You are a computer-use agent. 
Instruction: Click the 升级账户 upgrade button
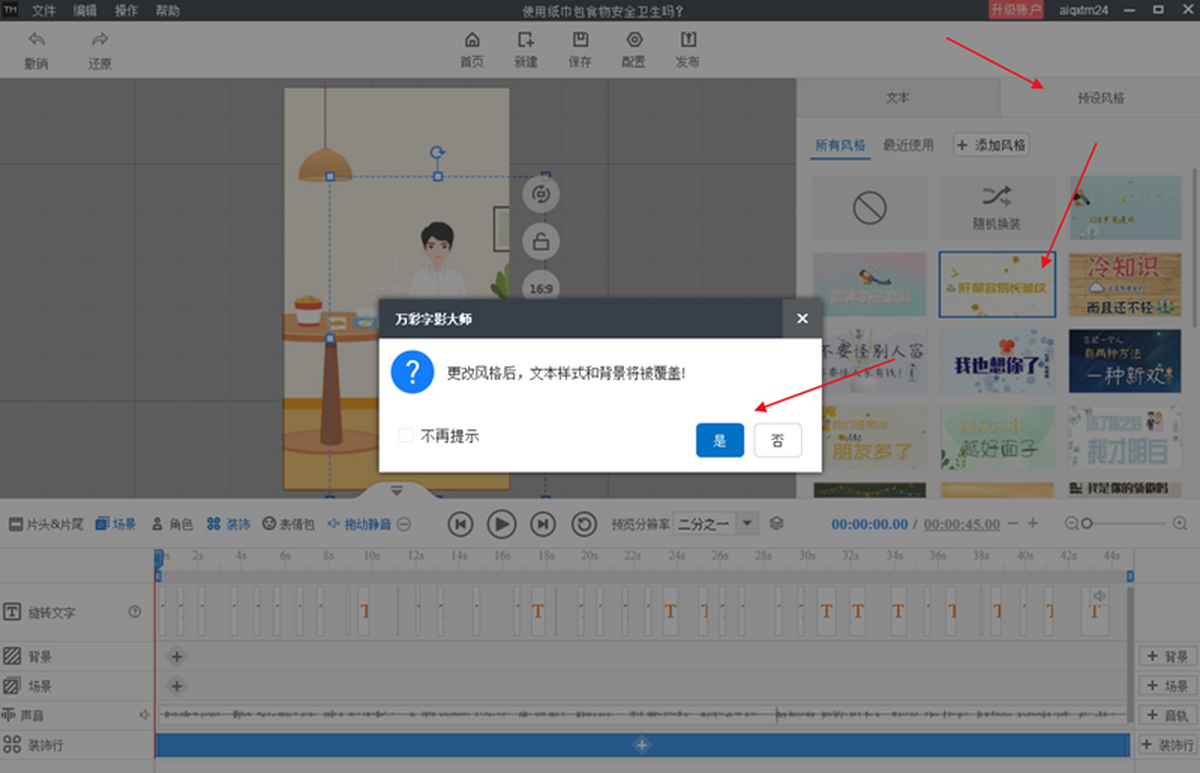click(1016, 10)
